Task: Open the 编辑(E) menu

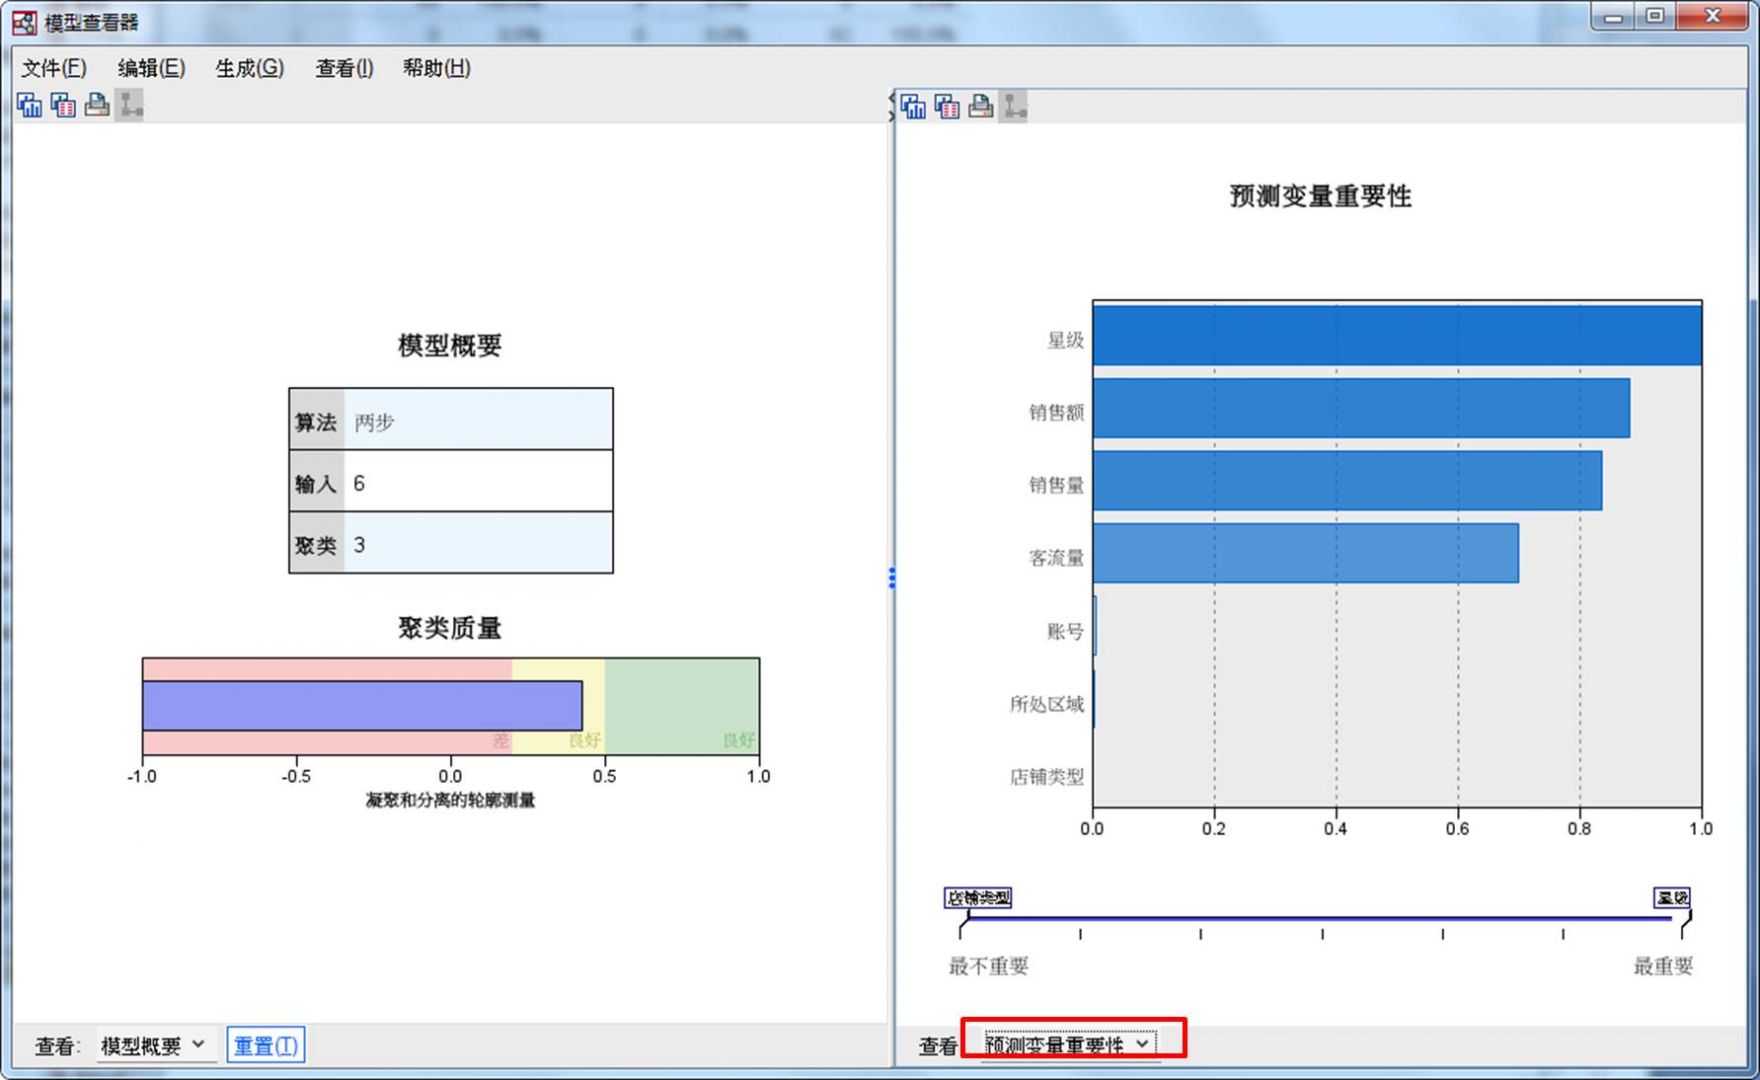Action: tap(151, 68)
